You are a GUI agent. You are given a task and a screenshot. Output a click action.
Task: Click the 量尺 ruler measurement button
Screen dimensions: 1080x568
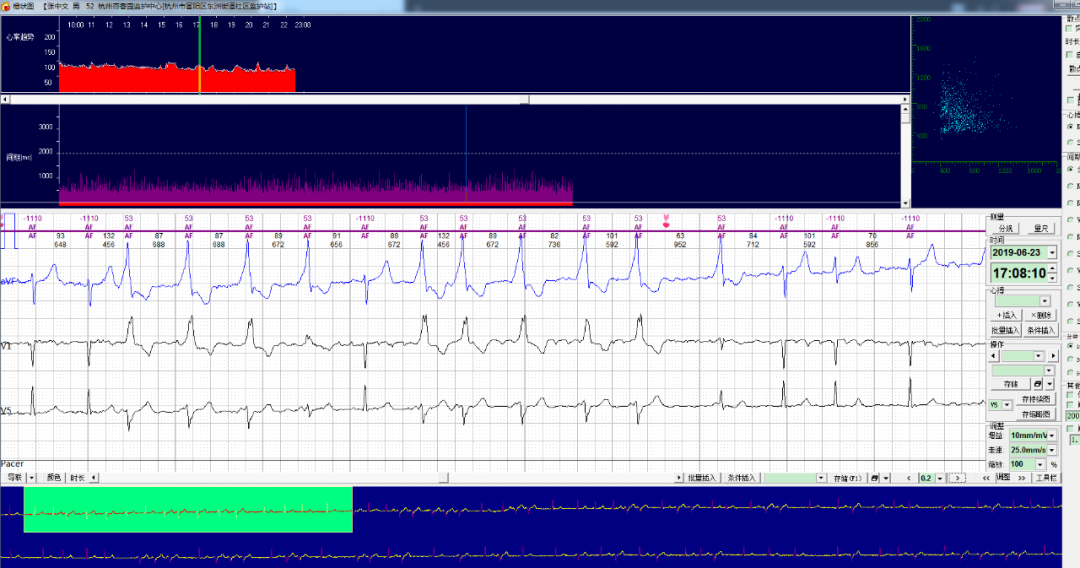tap(1040, 228)
